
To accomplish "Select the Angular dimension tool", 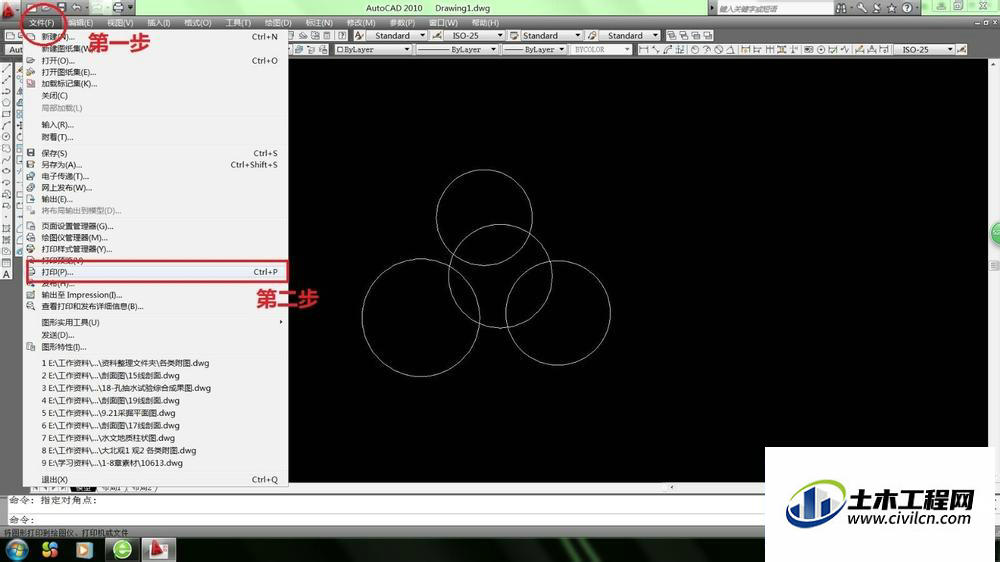I will tap(730, 50).
